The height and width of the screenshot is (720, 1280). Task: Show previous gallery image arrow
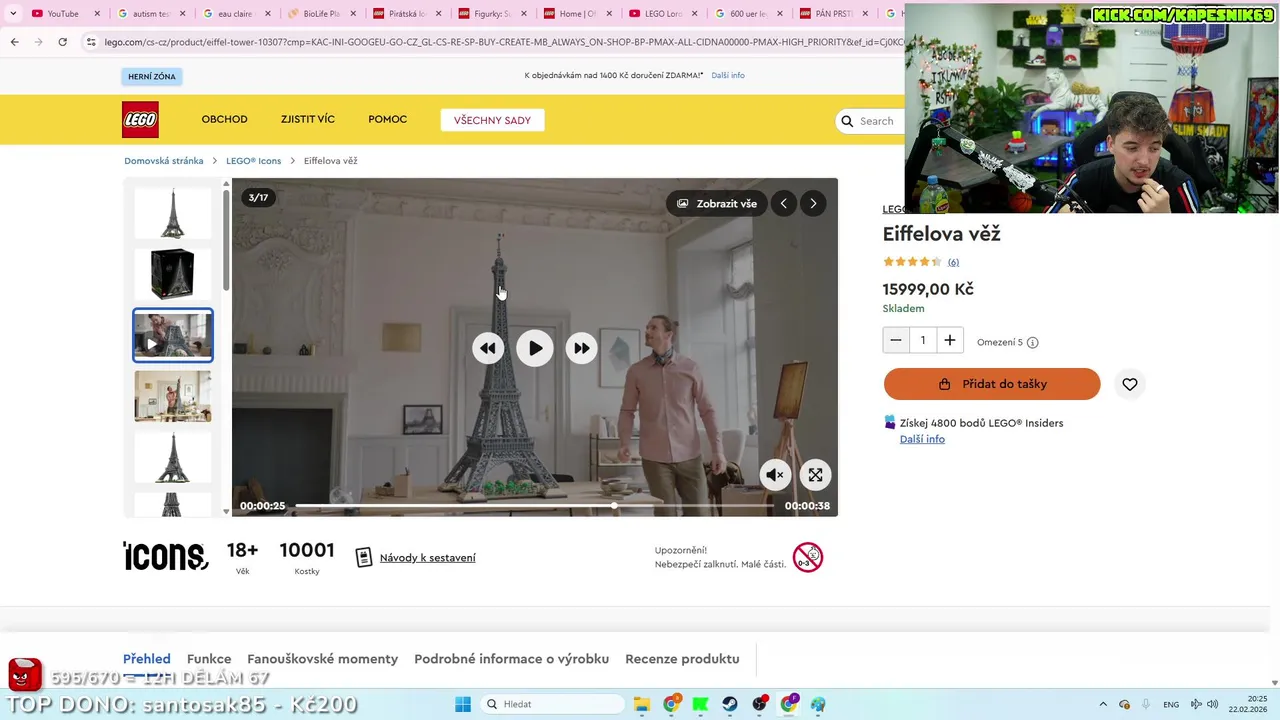tap(784, 203)
